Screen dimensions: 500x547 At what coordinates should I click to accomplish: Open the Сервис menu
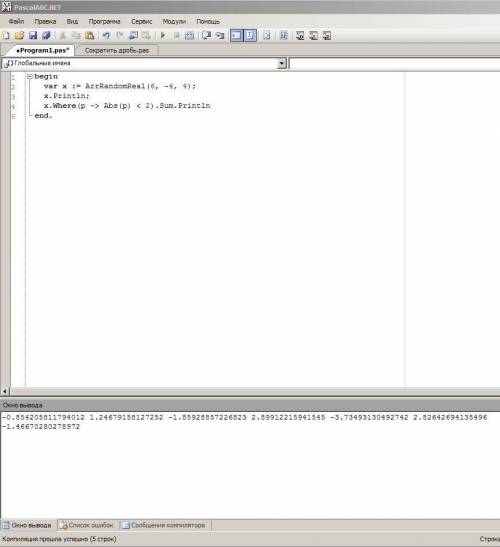[x=141, y=21]
